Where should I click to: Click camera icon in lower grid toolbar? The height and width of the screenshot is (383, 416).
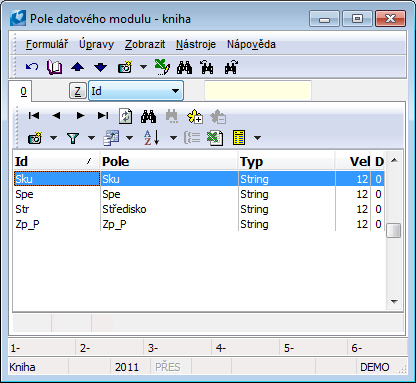click(x=35, y=138)
